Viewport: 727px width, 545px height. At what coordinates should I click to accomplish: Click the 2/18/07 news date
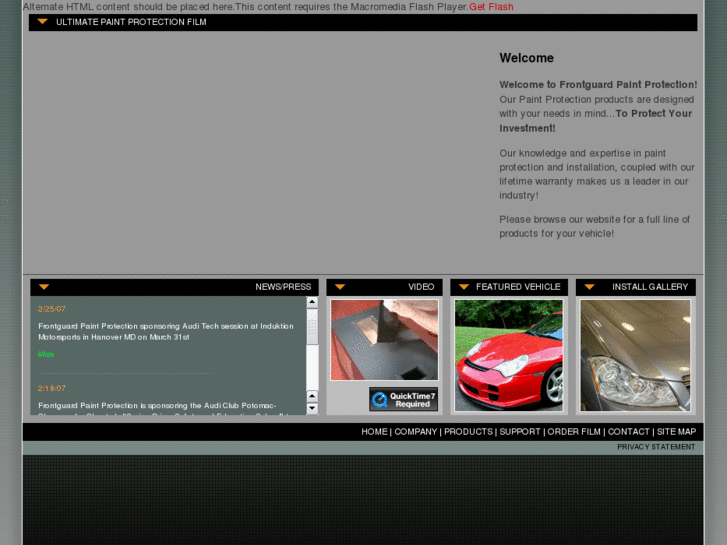click(x=51, y=388)
